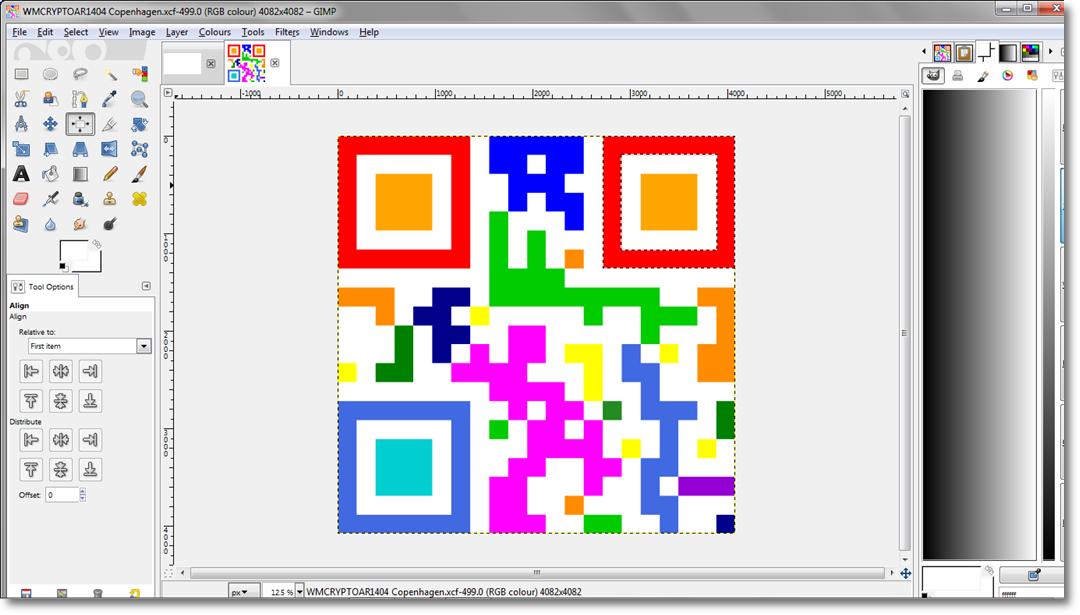
Task: Select the Smudge tool
Action: (80, 224)
